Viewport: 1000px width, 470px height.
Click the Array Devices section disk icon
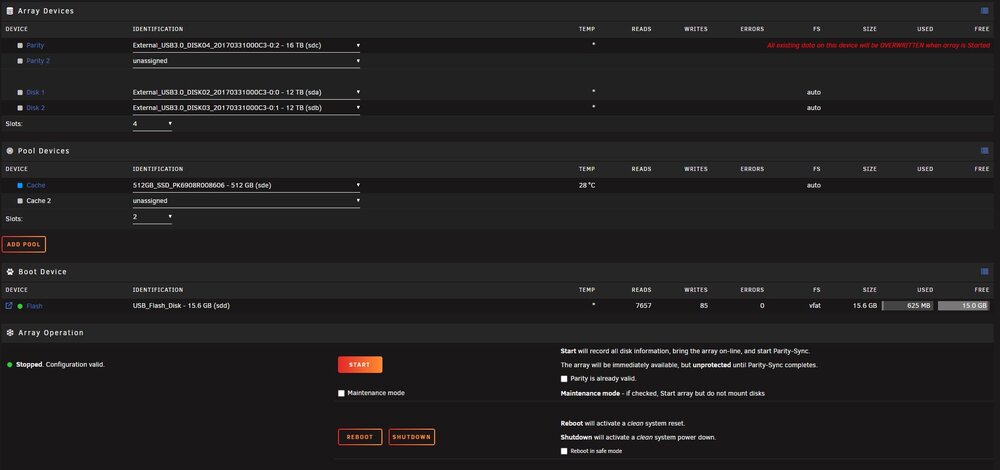click(10, 11)
